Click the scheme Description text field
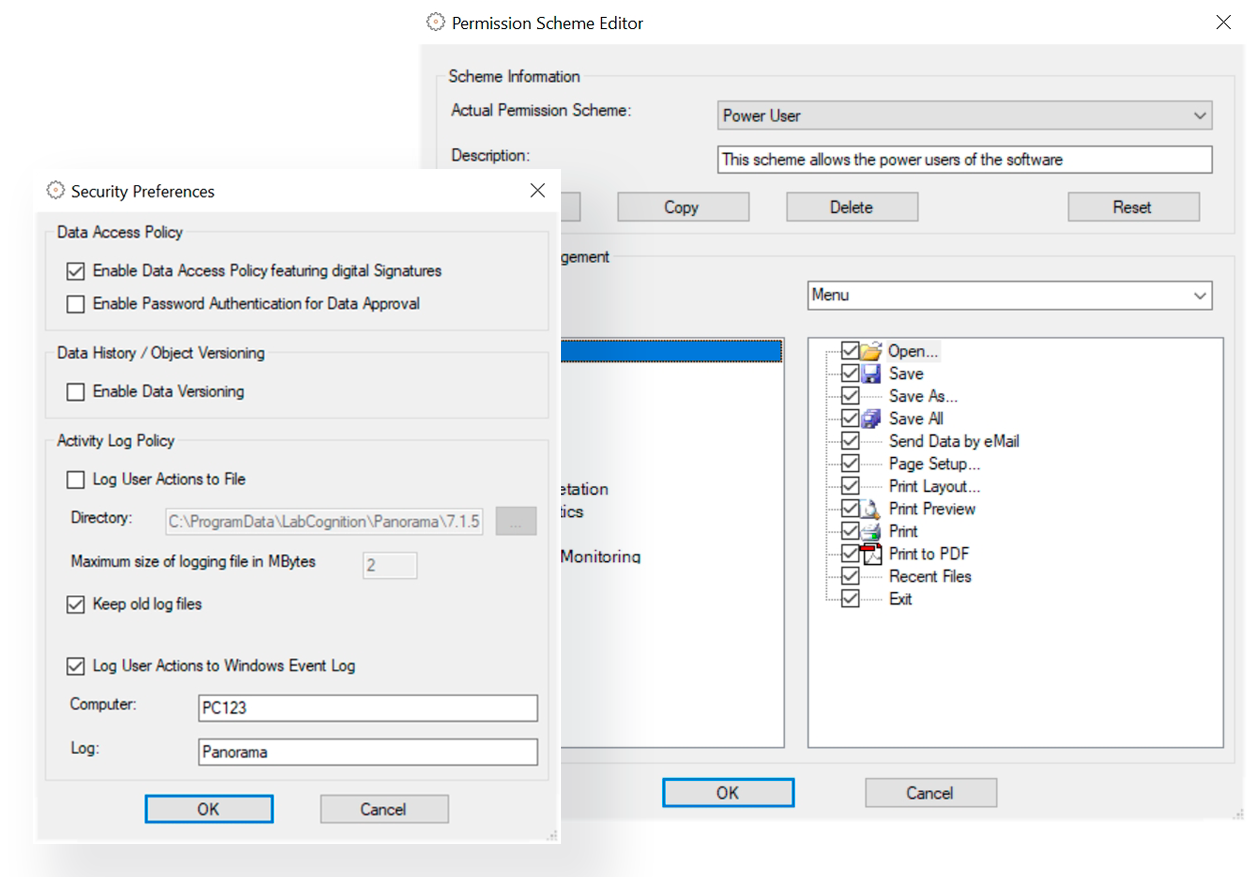Viewport: 1248px width, 877px height. [x=964, y=160]
